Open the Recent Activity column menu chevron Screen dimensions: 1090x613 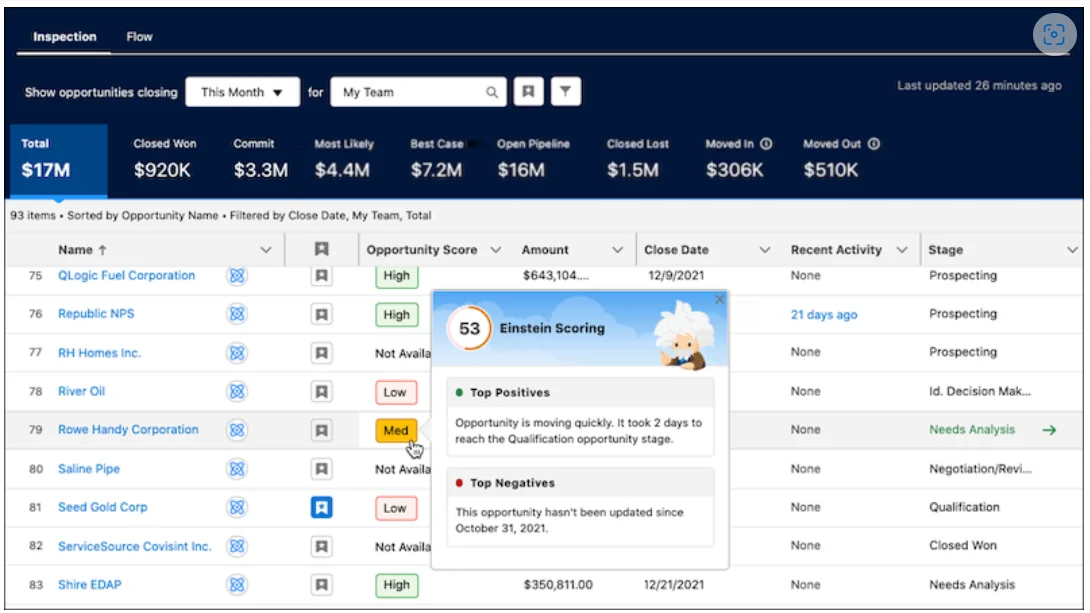pyautogui.click(x=902, y=250)
